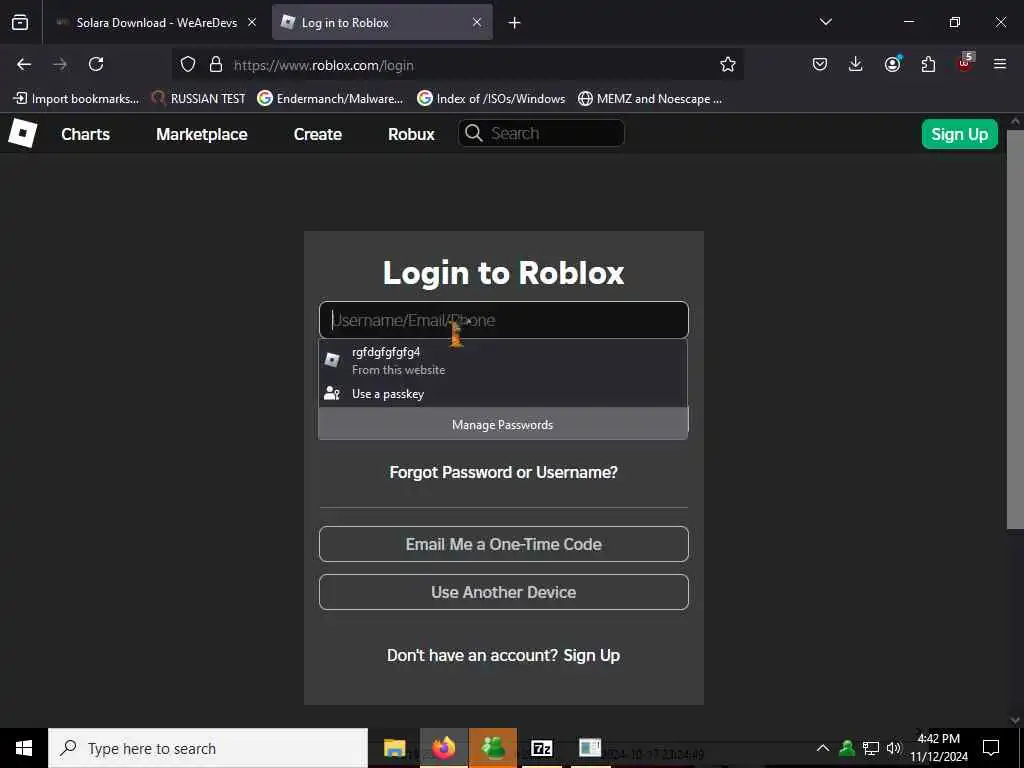Open Firefox View icon at tab strip start

20,22
